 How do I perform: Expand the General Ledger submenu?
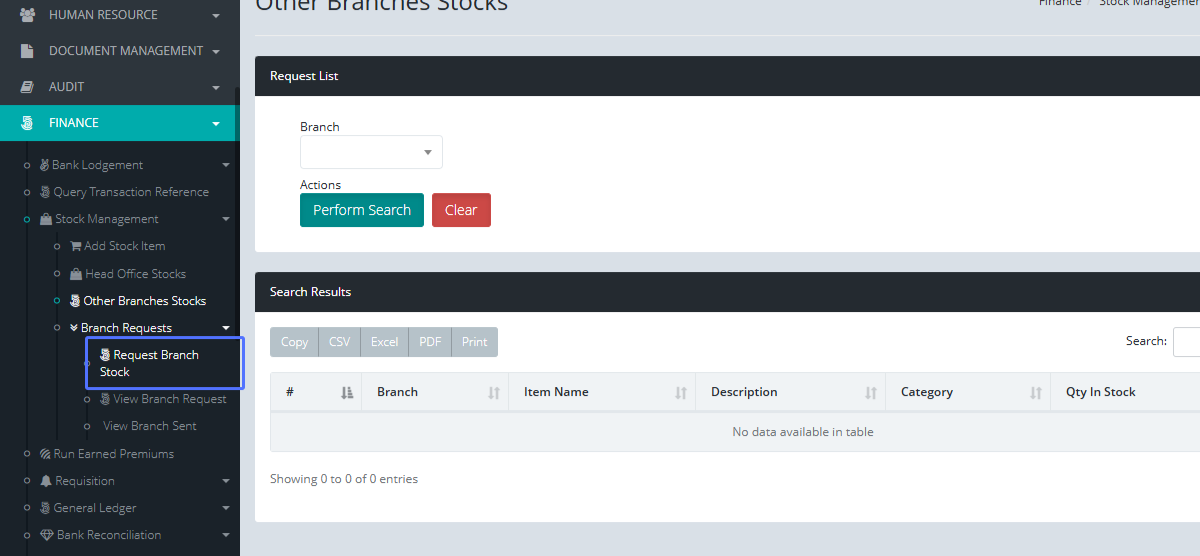click(x=226, y=508)
